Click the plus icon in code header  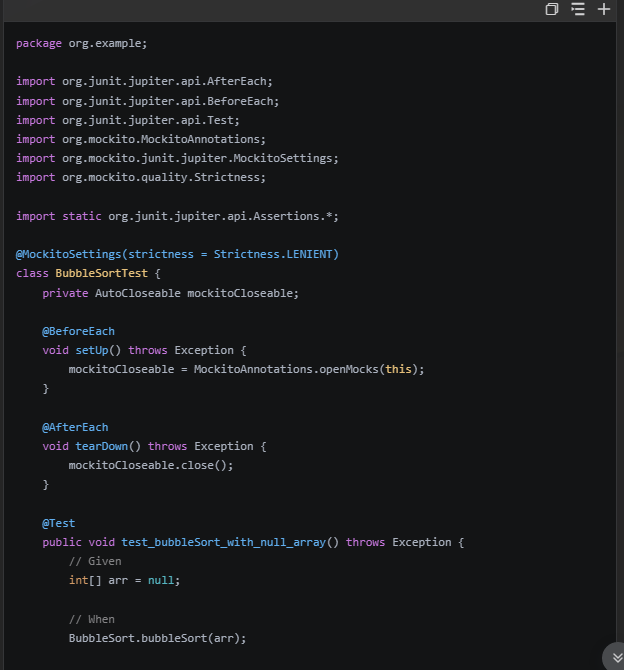604,9
